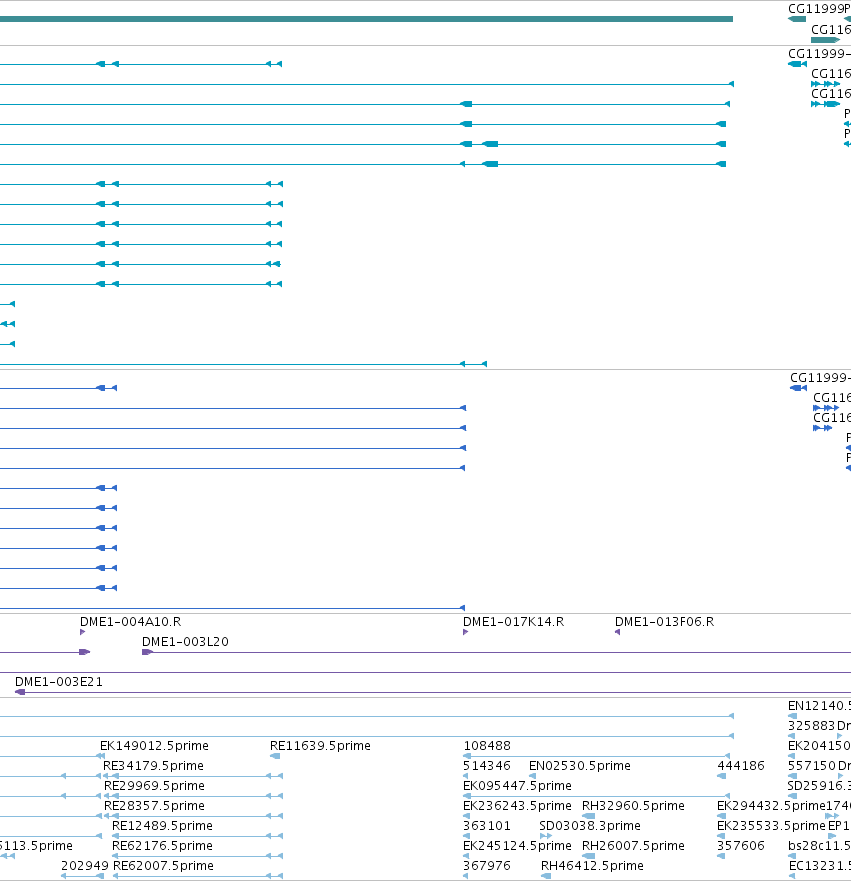Click the RH32960.5prime label
851x881 pixels.
pyautogui.click(x=634, y=806)
